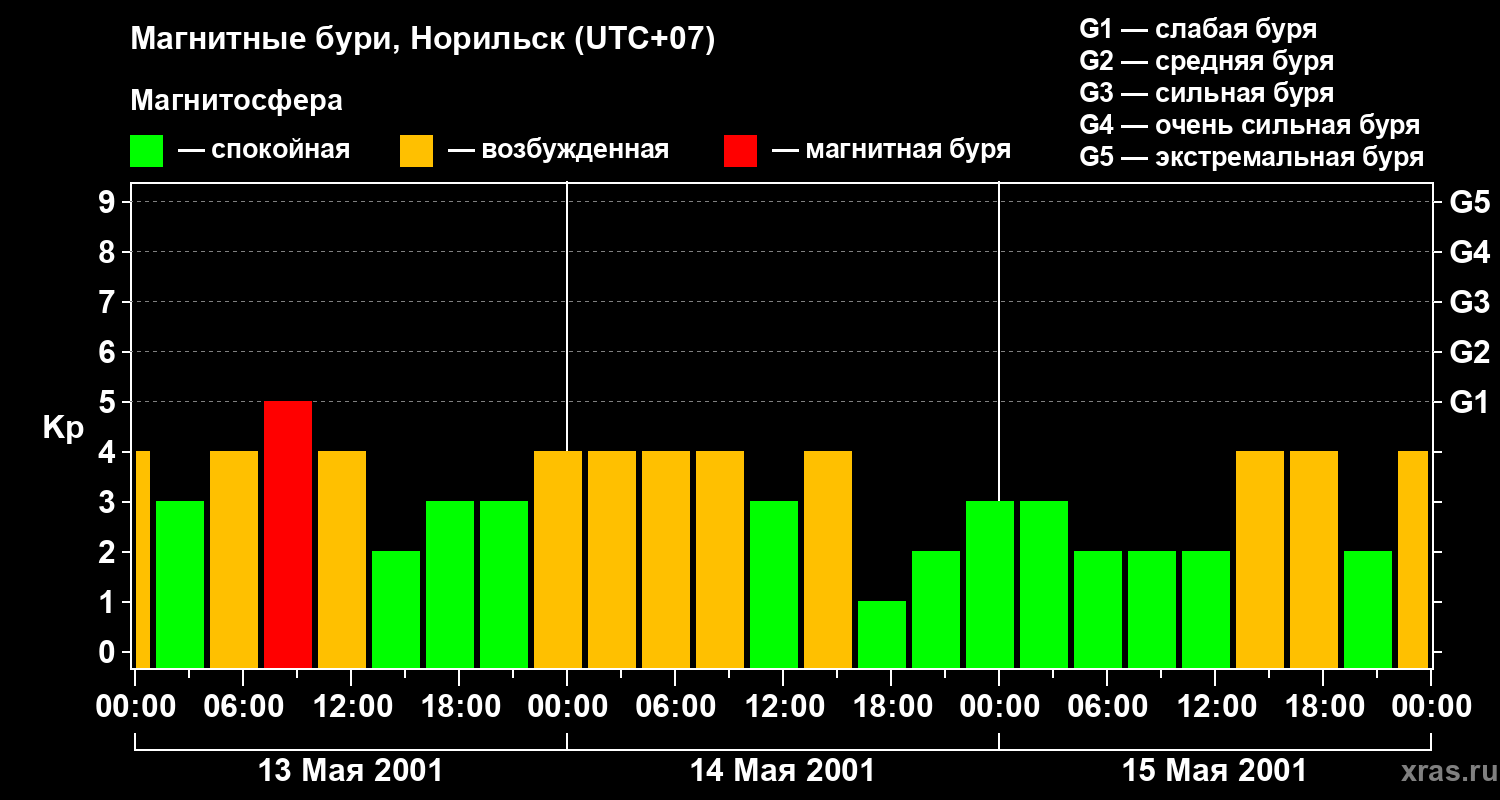Click the green 'спокойная' legend swatch

[x=146, y=151]
